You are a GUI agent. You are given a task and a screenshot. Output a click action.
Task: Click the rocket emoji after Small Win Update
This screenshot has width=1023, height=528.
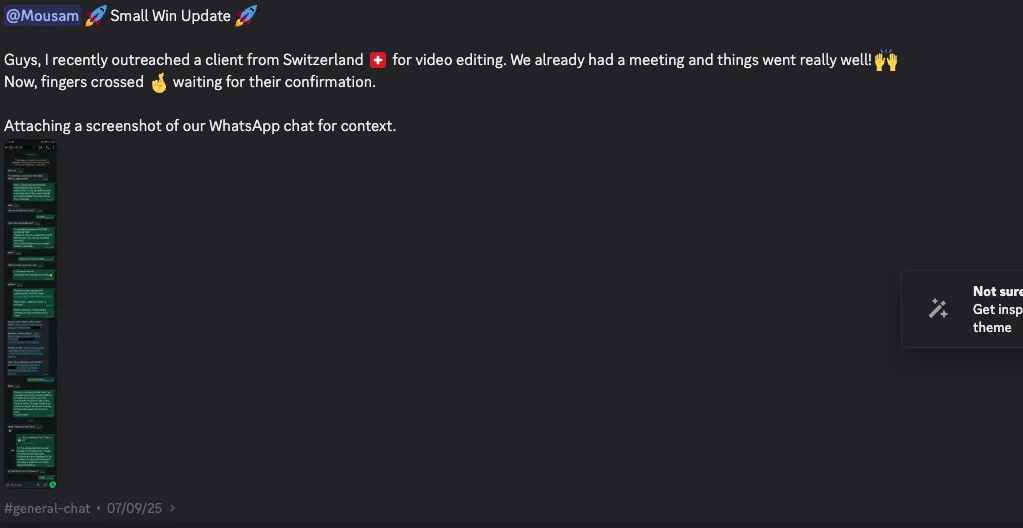[246, 16]
